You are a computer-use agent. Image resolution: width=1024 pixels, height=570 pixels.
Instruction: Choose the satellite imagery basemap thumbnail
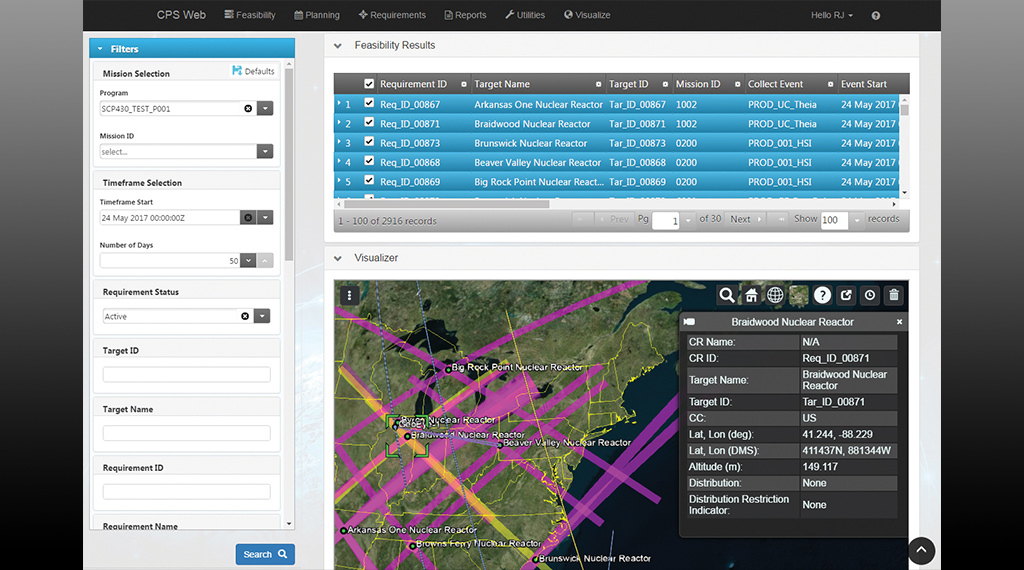pos(798,295)
